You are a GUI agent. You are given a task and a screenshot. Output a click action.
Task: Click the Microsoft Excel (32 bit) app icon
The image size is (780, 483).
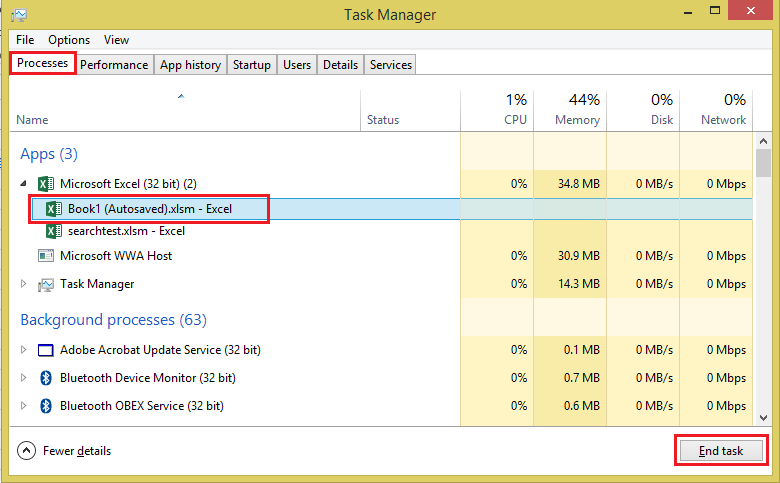coord(46,184)
